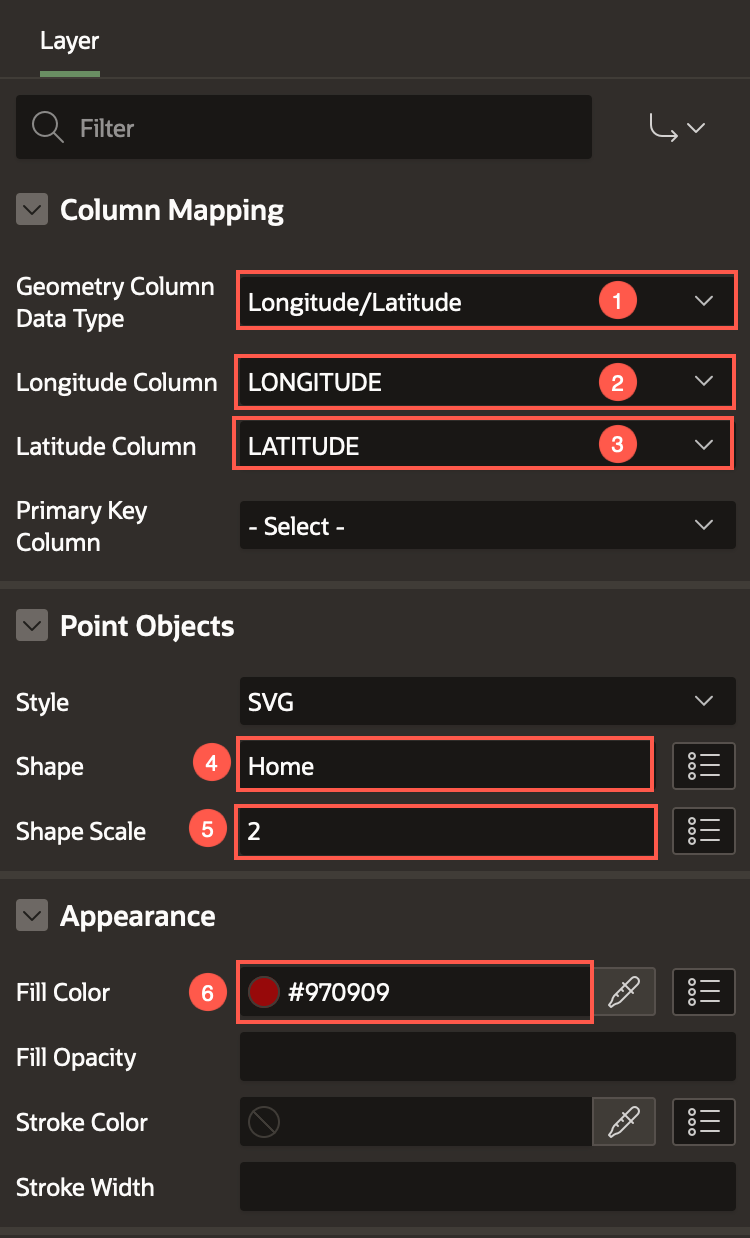Open the options list next to Fill Color
Screen dimensions: 750x1238
pos(703,991)
